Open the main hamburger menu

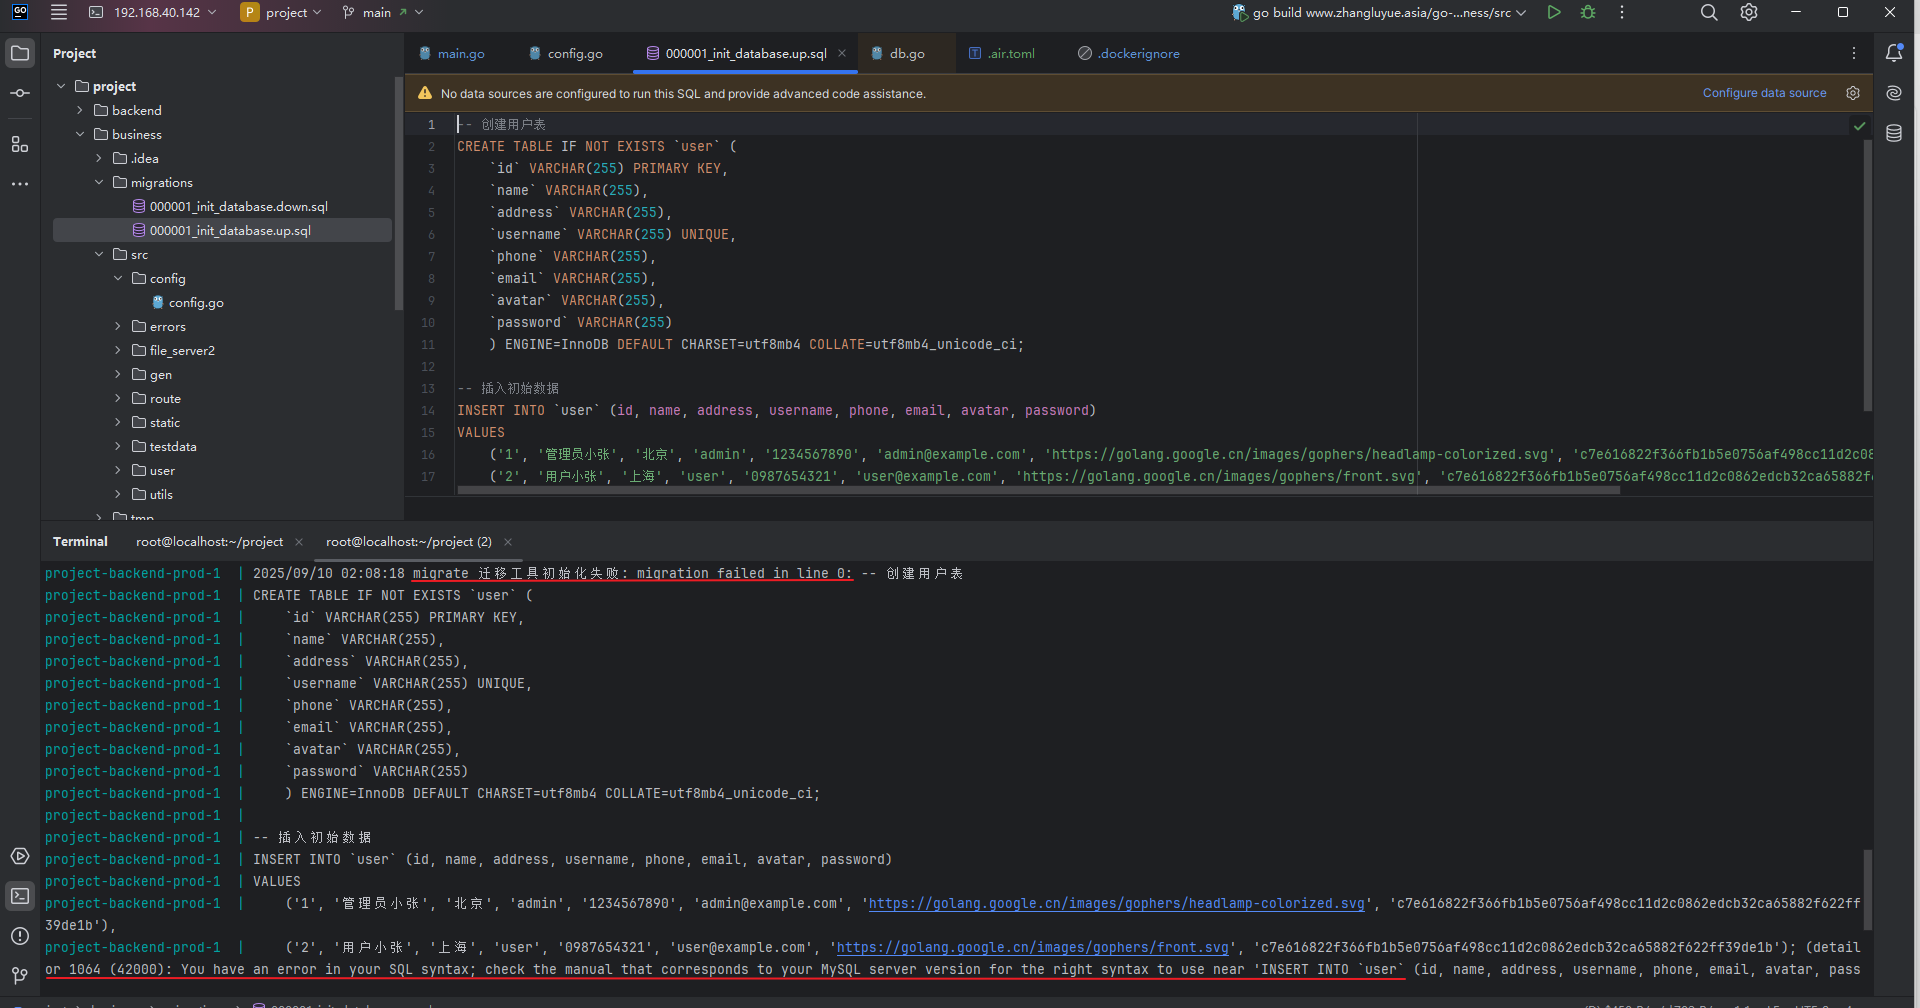(59, 12)
